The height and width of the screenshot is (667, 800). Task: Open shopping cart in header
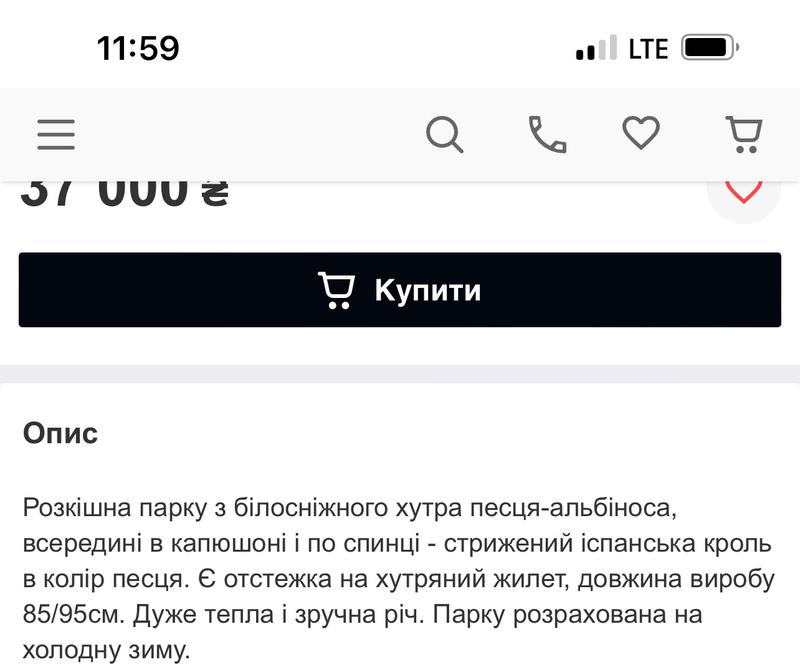point(744,135)
